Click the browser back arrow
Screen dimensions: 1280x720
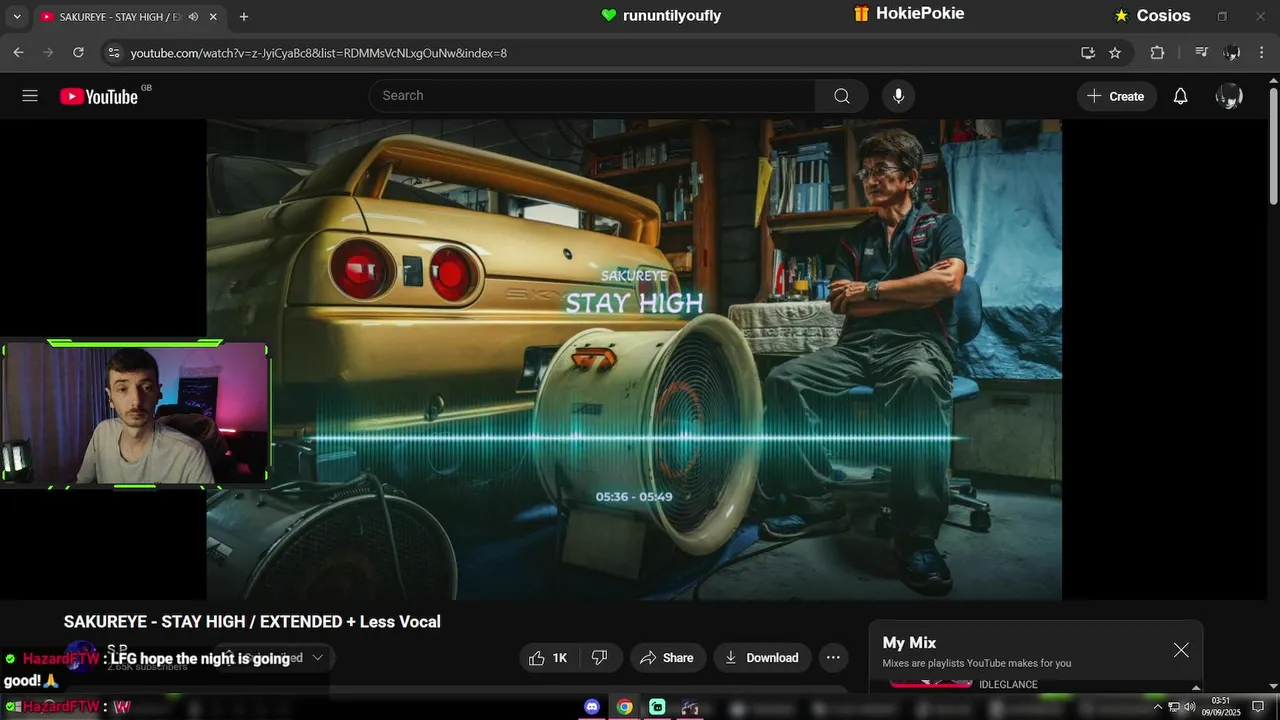(18, 53)
